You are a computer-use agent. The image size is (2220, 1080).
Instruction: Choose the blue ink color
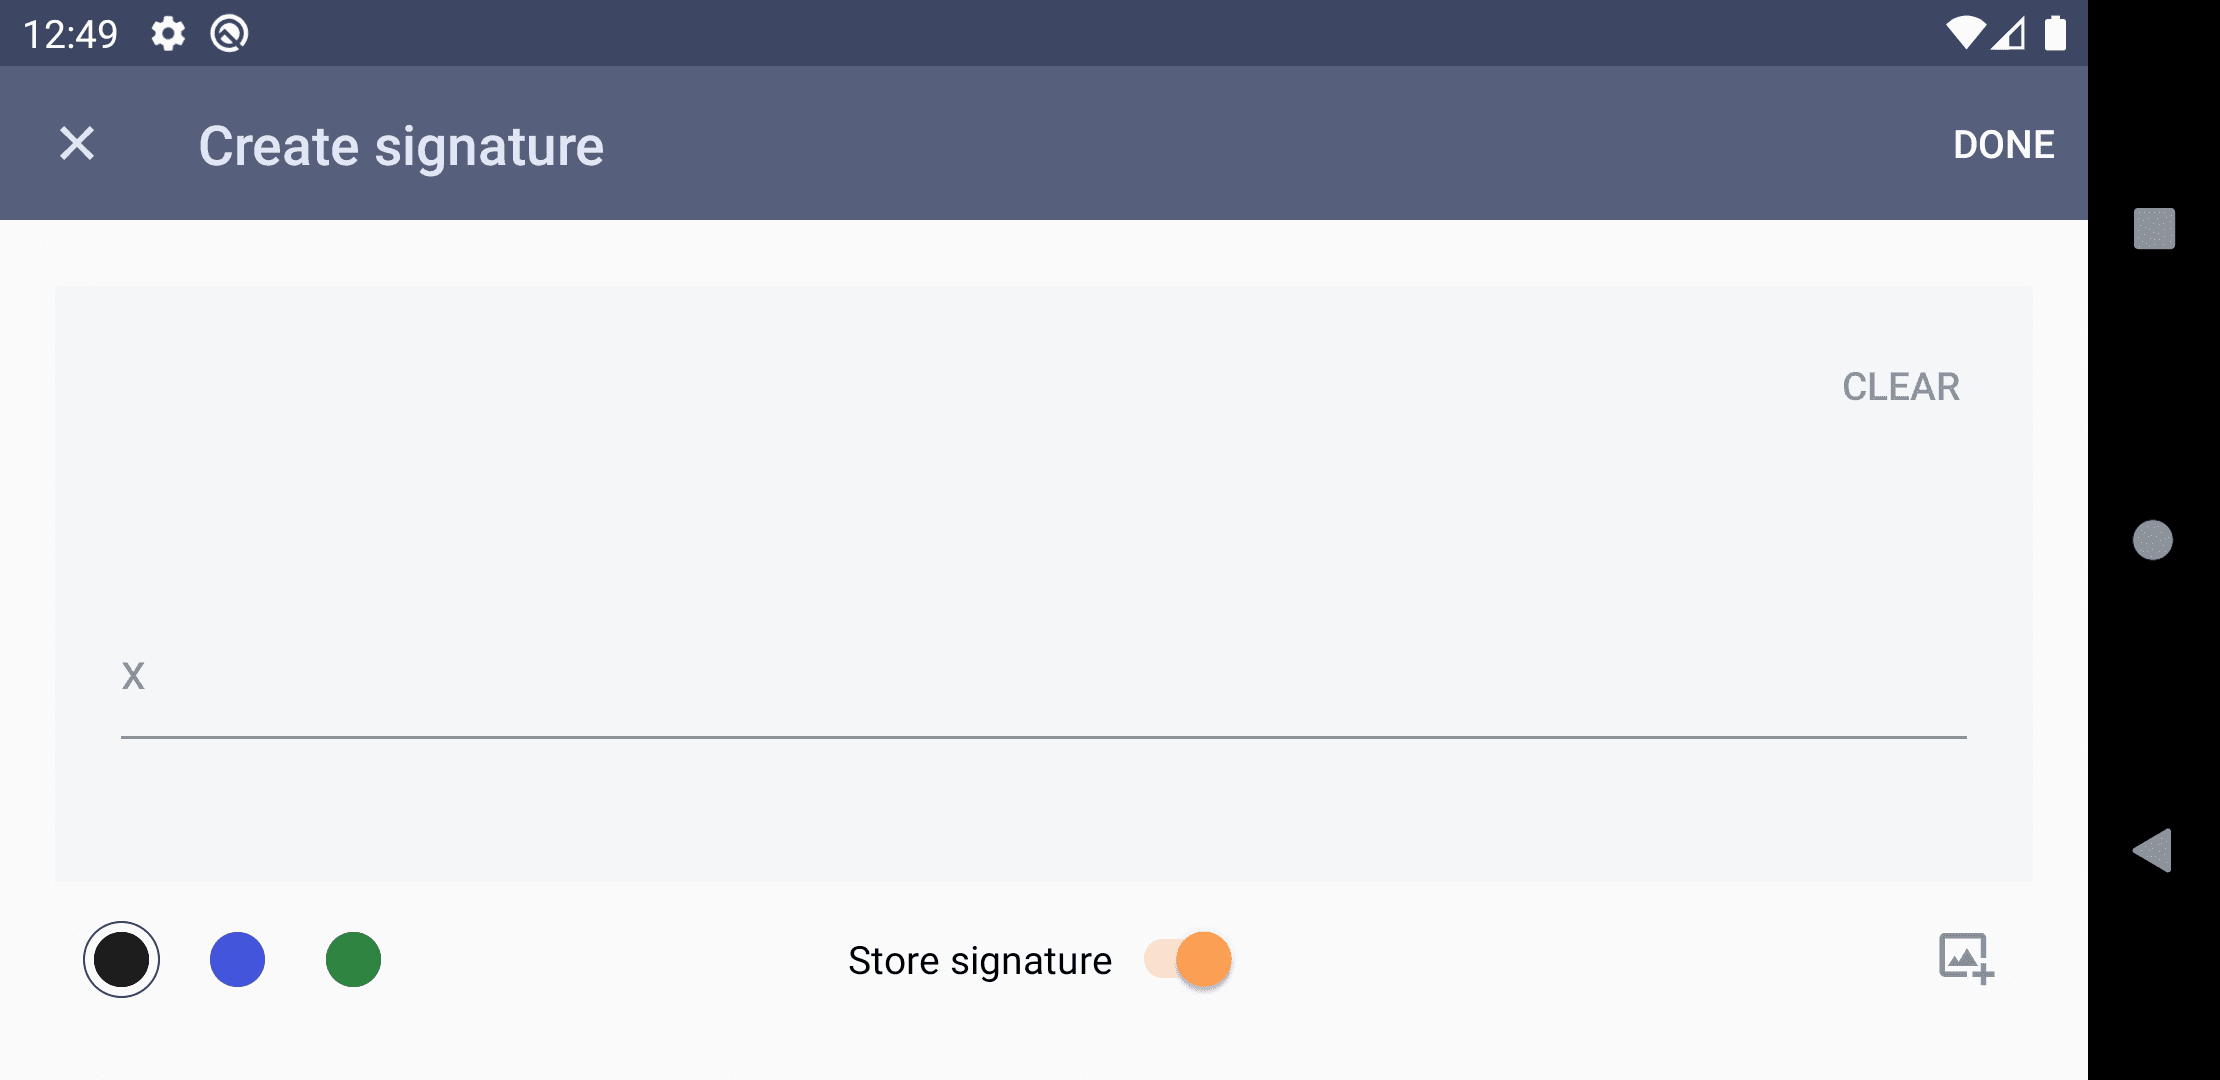[x=237, y=960]
